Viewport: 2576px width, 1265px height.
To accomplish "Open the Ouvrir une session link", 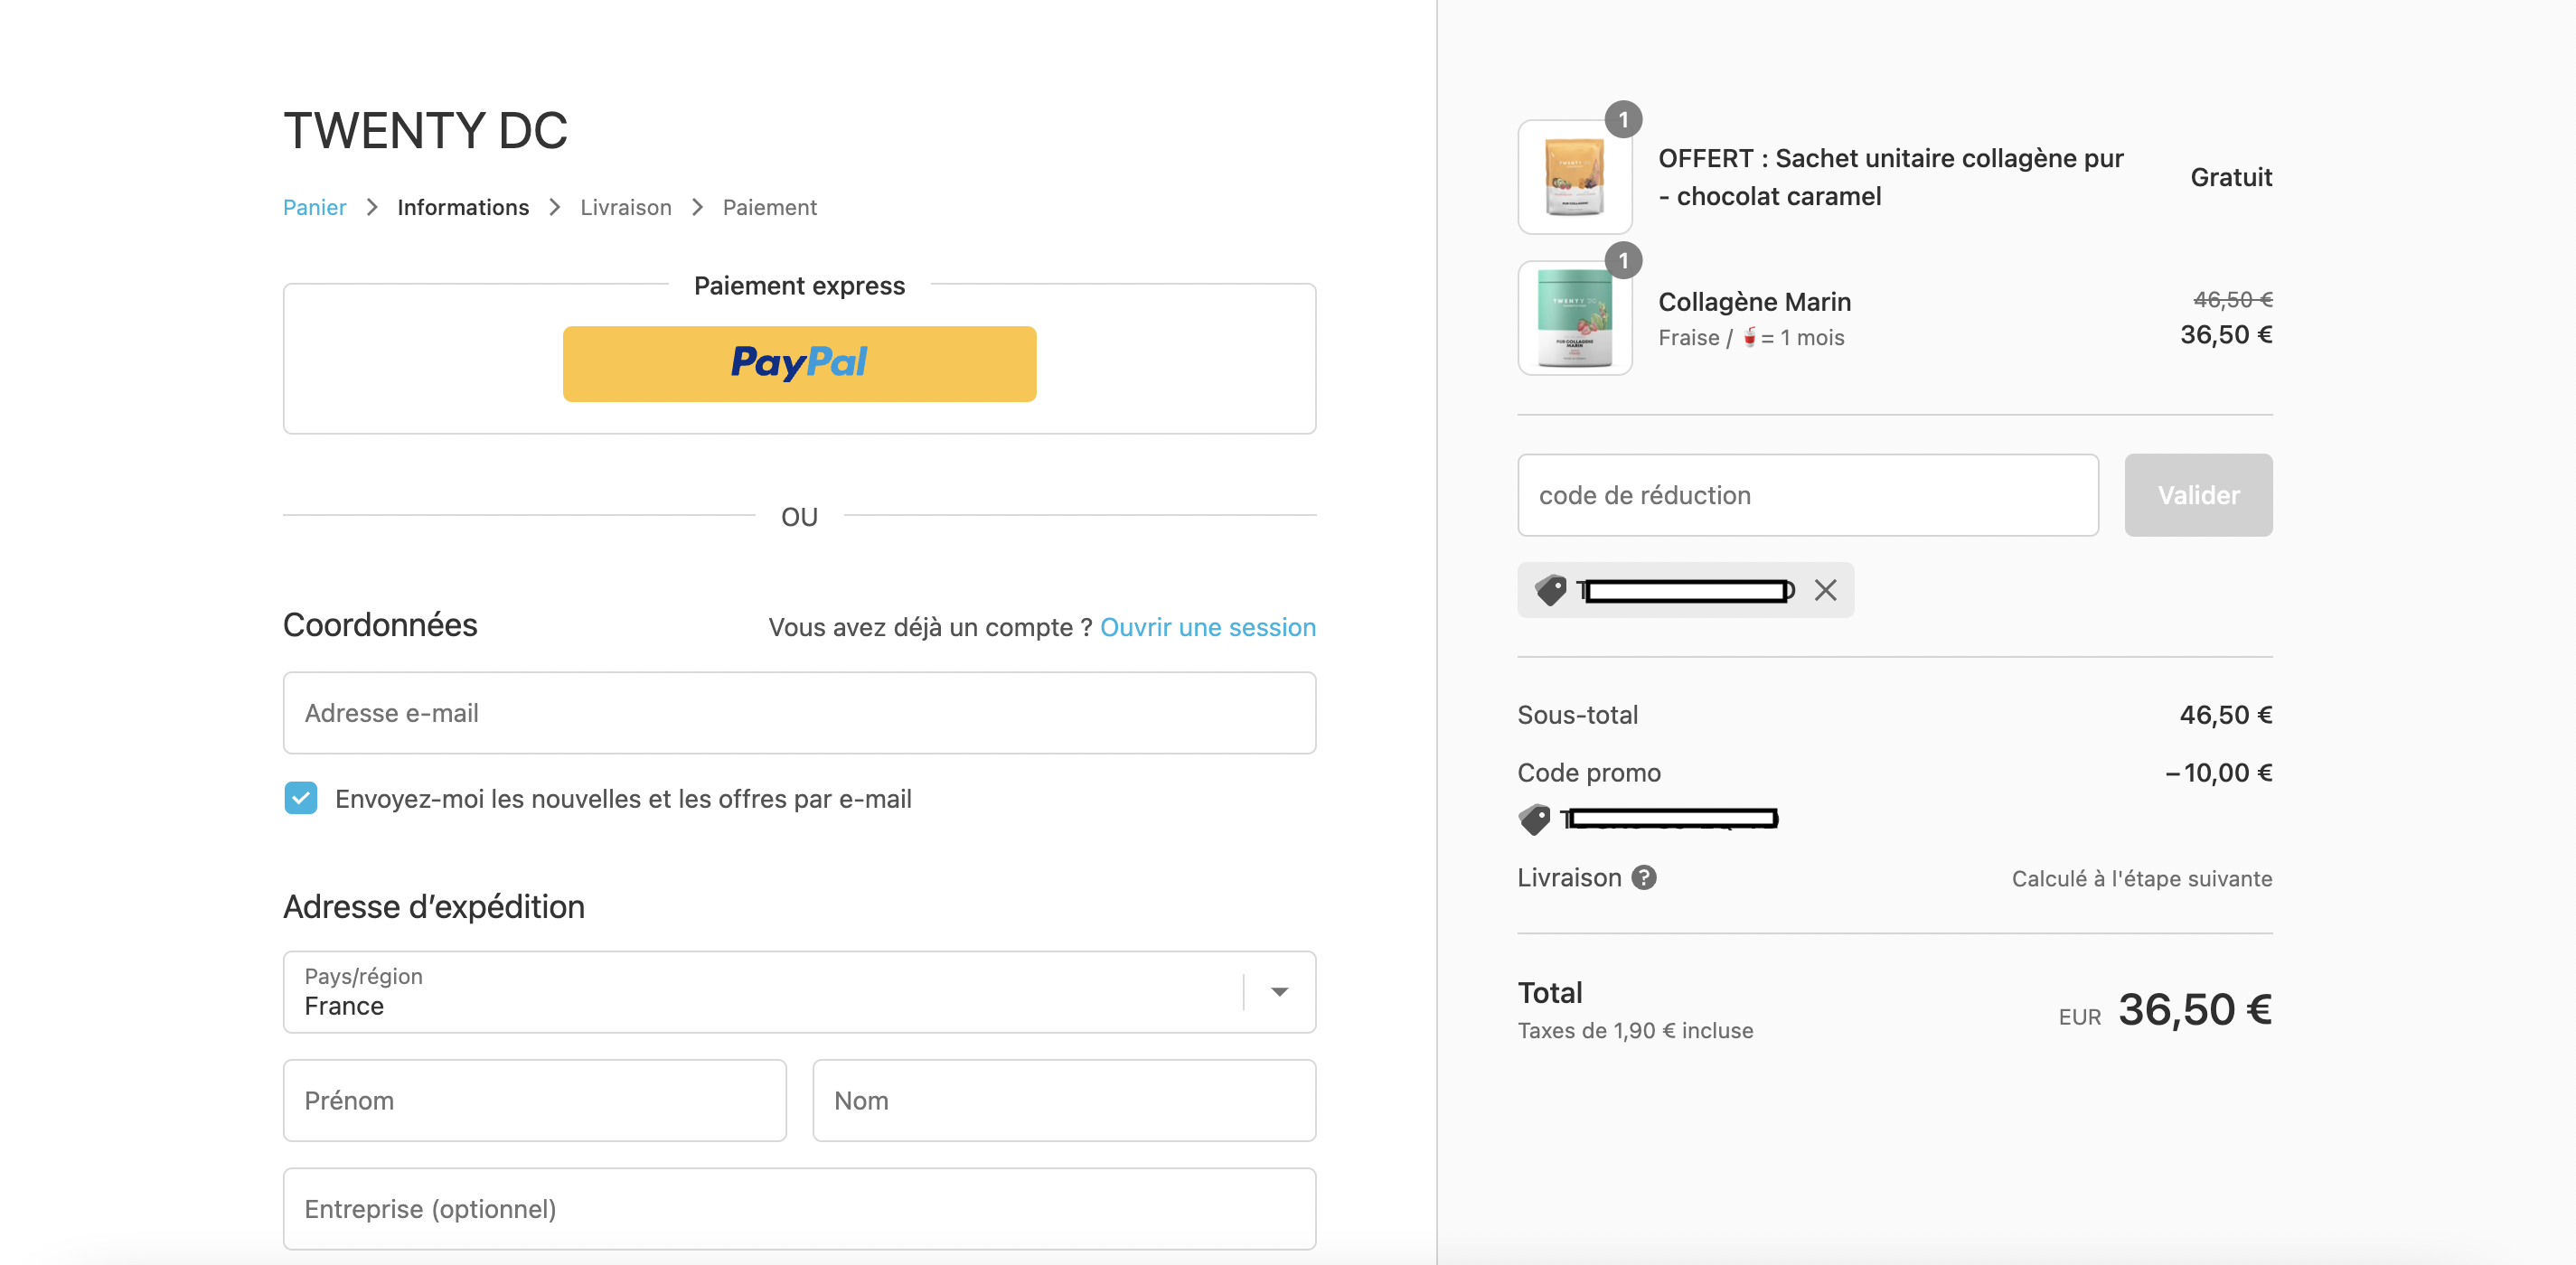I will click(x=1207, y=627).
